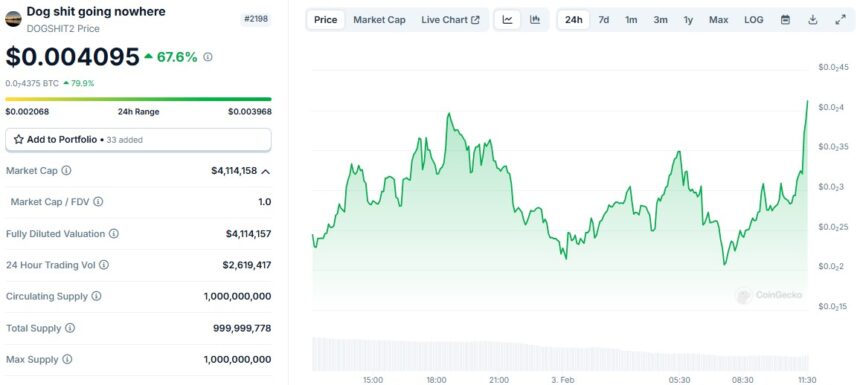Select the 7d time range
860x385 pixels.
coord(603,20)
